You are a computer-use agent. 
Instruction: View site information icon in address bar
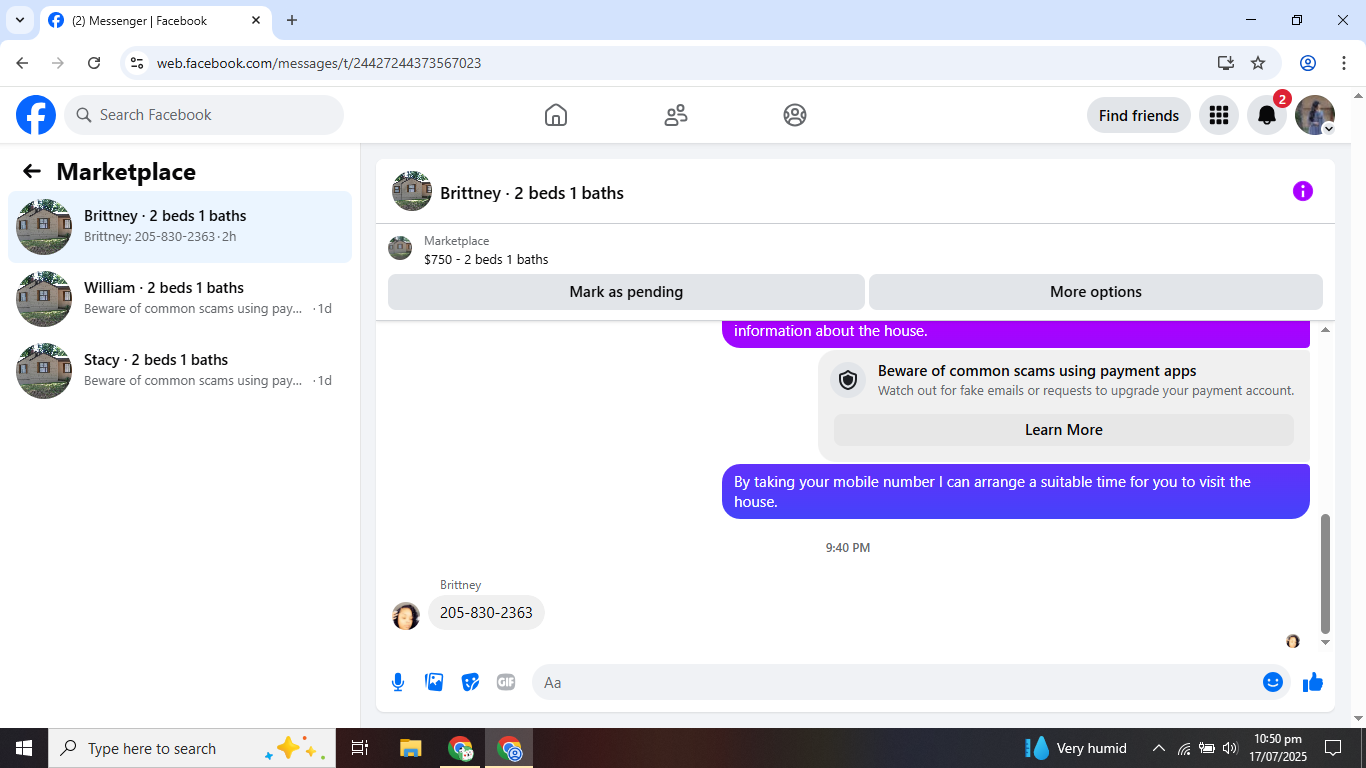point(137,63)
